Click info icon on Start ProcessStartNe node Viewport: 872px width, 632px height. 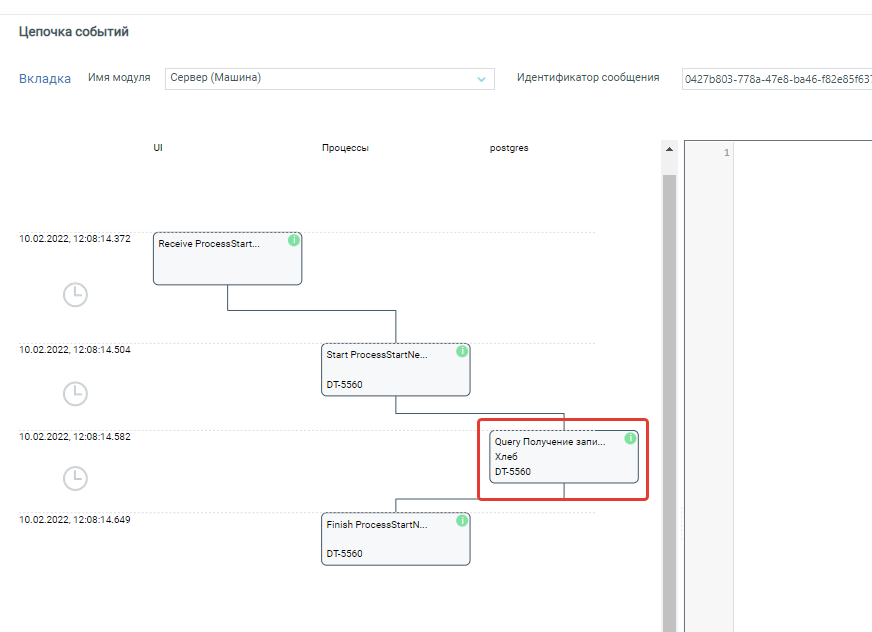(x=462, y=352)
